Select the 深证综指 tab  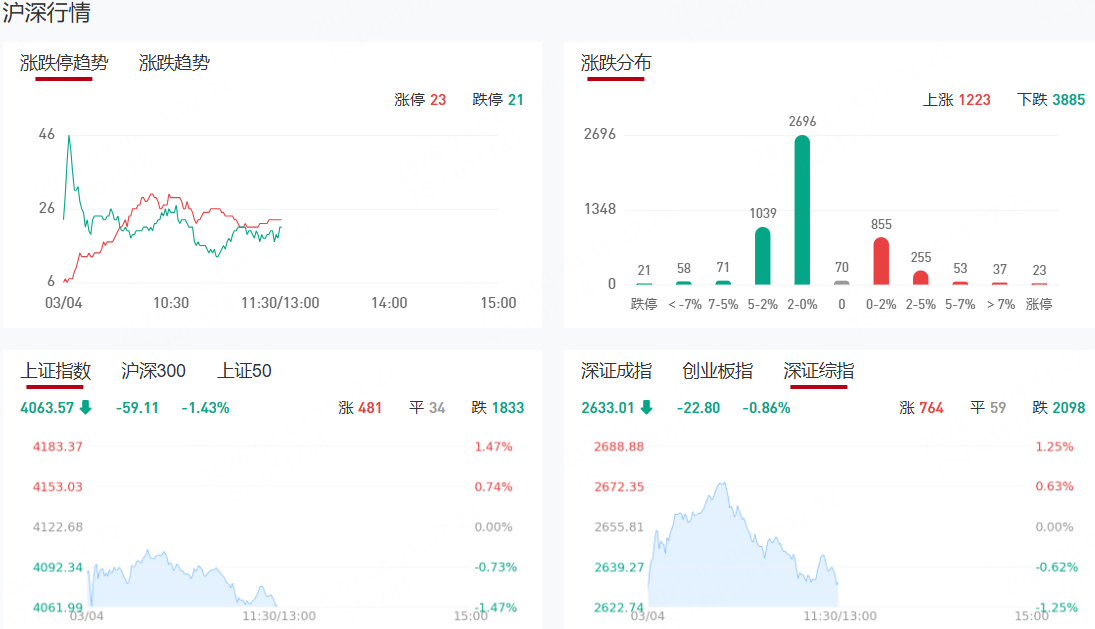pyautogui.click(x=818, y=371)
